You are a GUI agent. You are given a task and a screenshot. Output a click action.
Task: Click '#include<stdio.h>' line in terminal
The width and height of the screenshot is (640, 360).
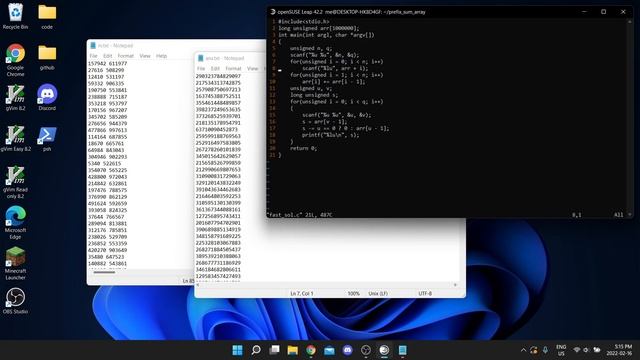tap(304, 22)
